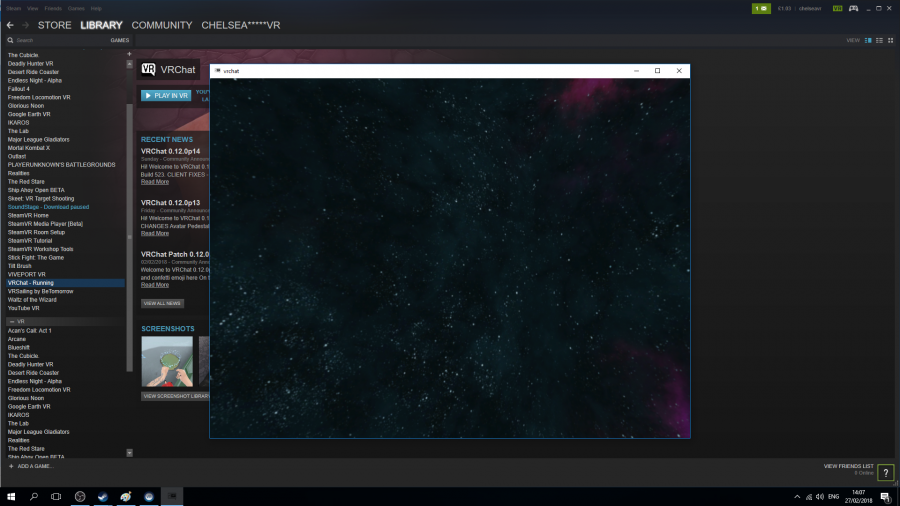Screen dimensions: 900x506
Task: Open the Windows Action Center notifications
Action: 886,497
